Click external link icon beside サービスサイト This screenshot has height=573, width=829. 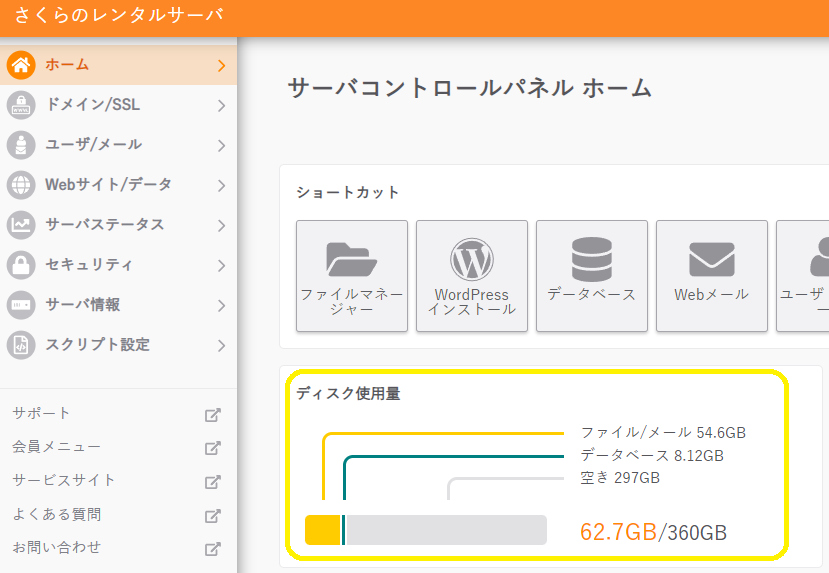click(213, 482)
